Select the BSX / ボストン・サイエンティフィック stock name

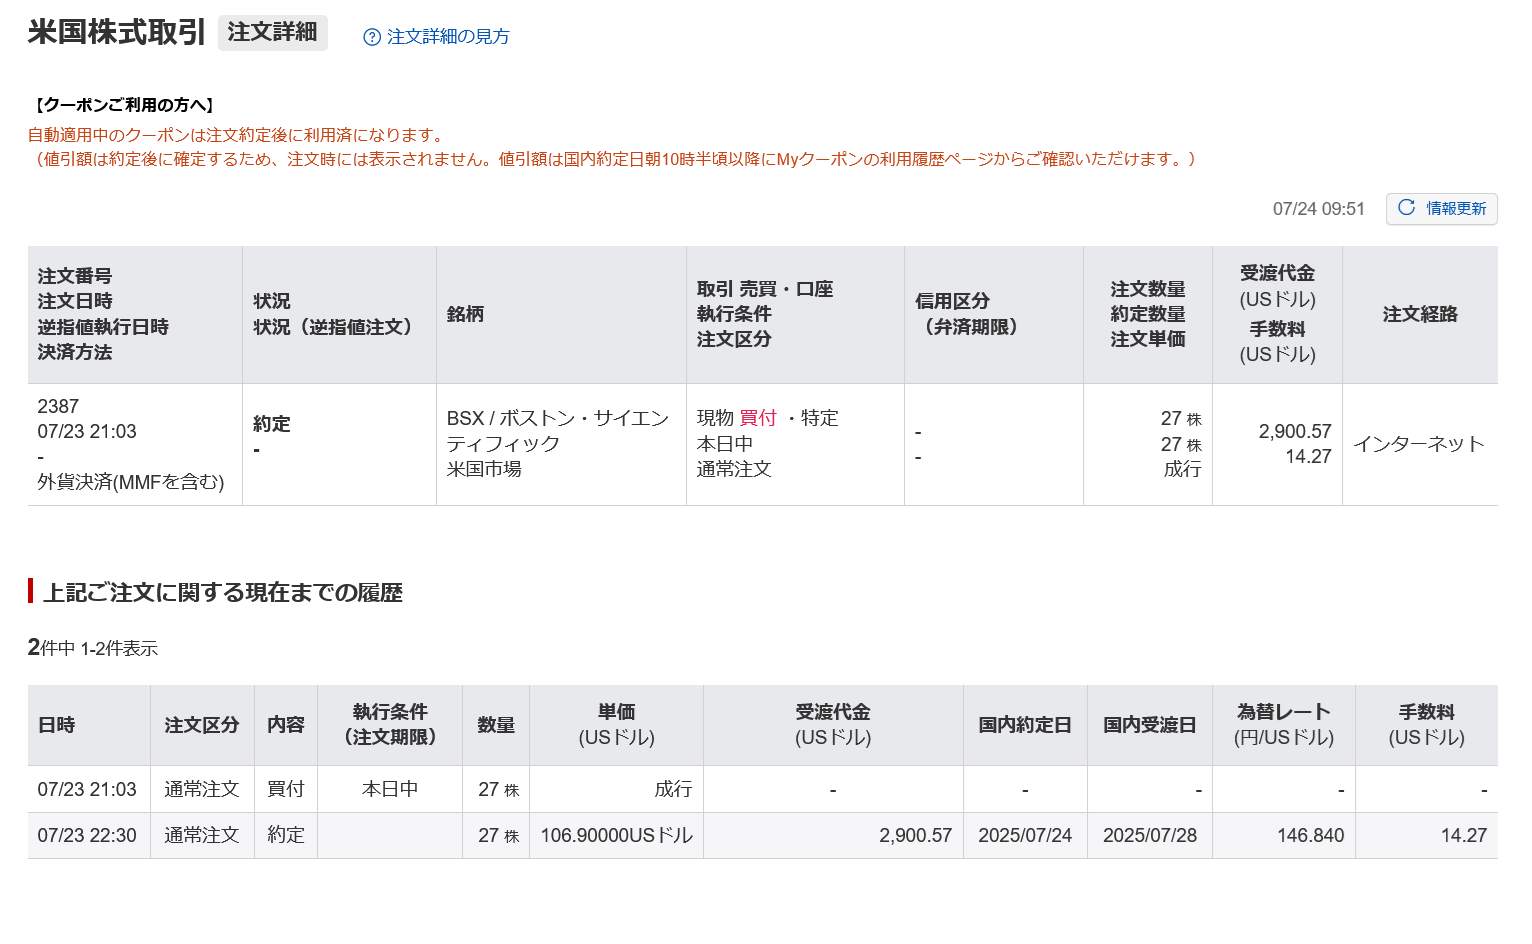click(x=558, y=431)
